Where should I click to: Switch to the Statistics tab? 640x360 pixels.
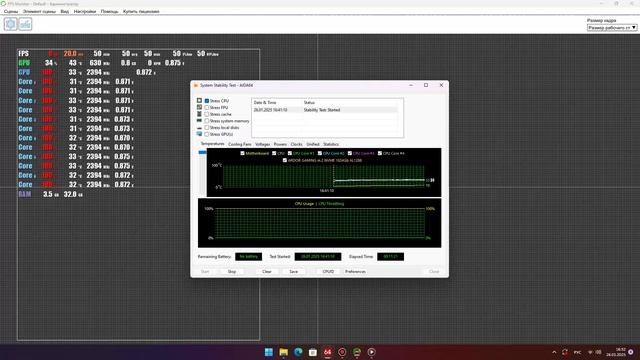pos(331,144)
